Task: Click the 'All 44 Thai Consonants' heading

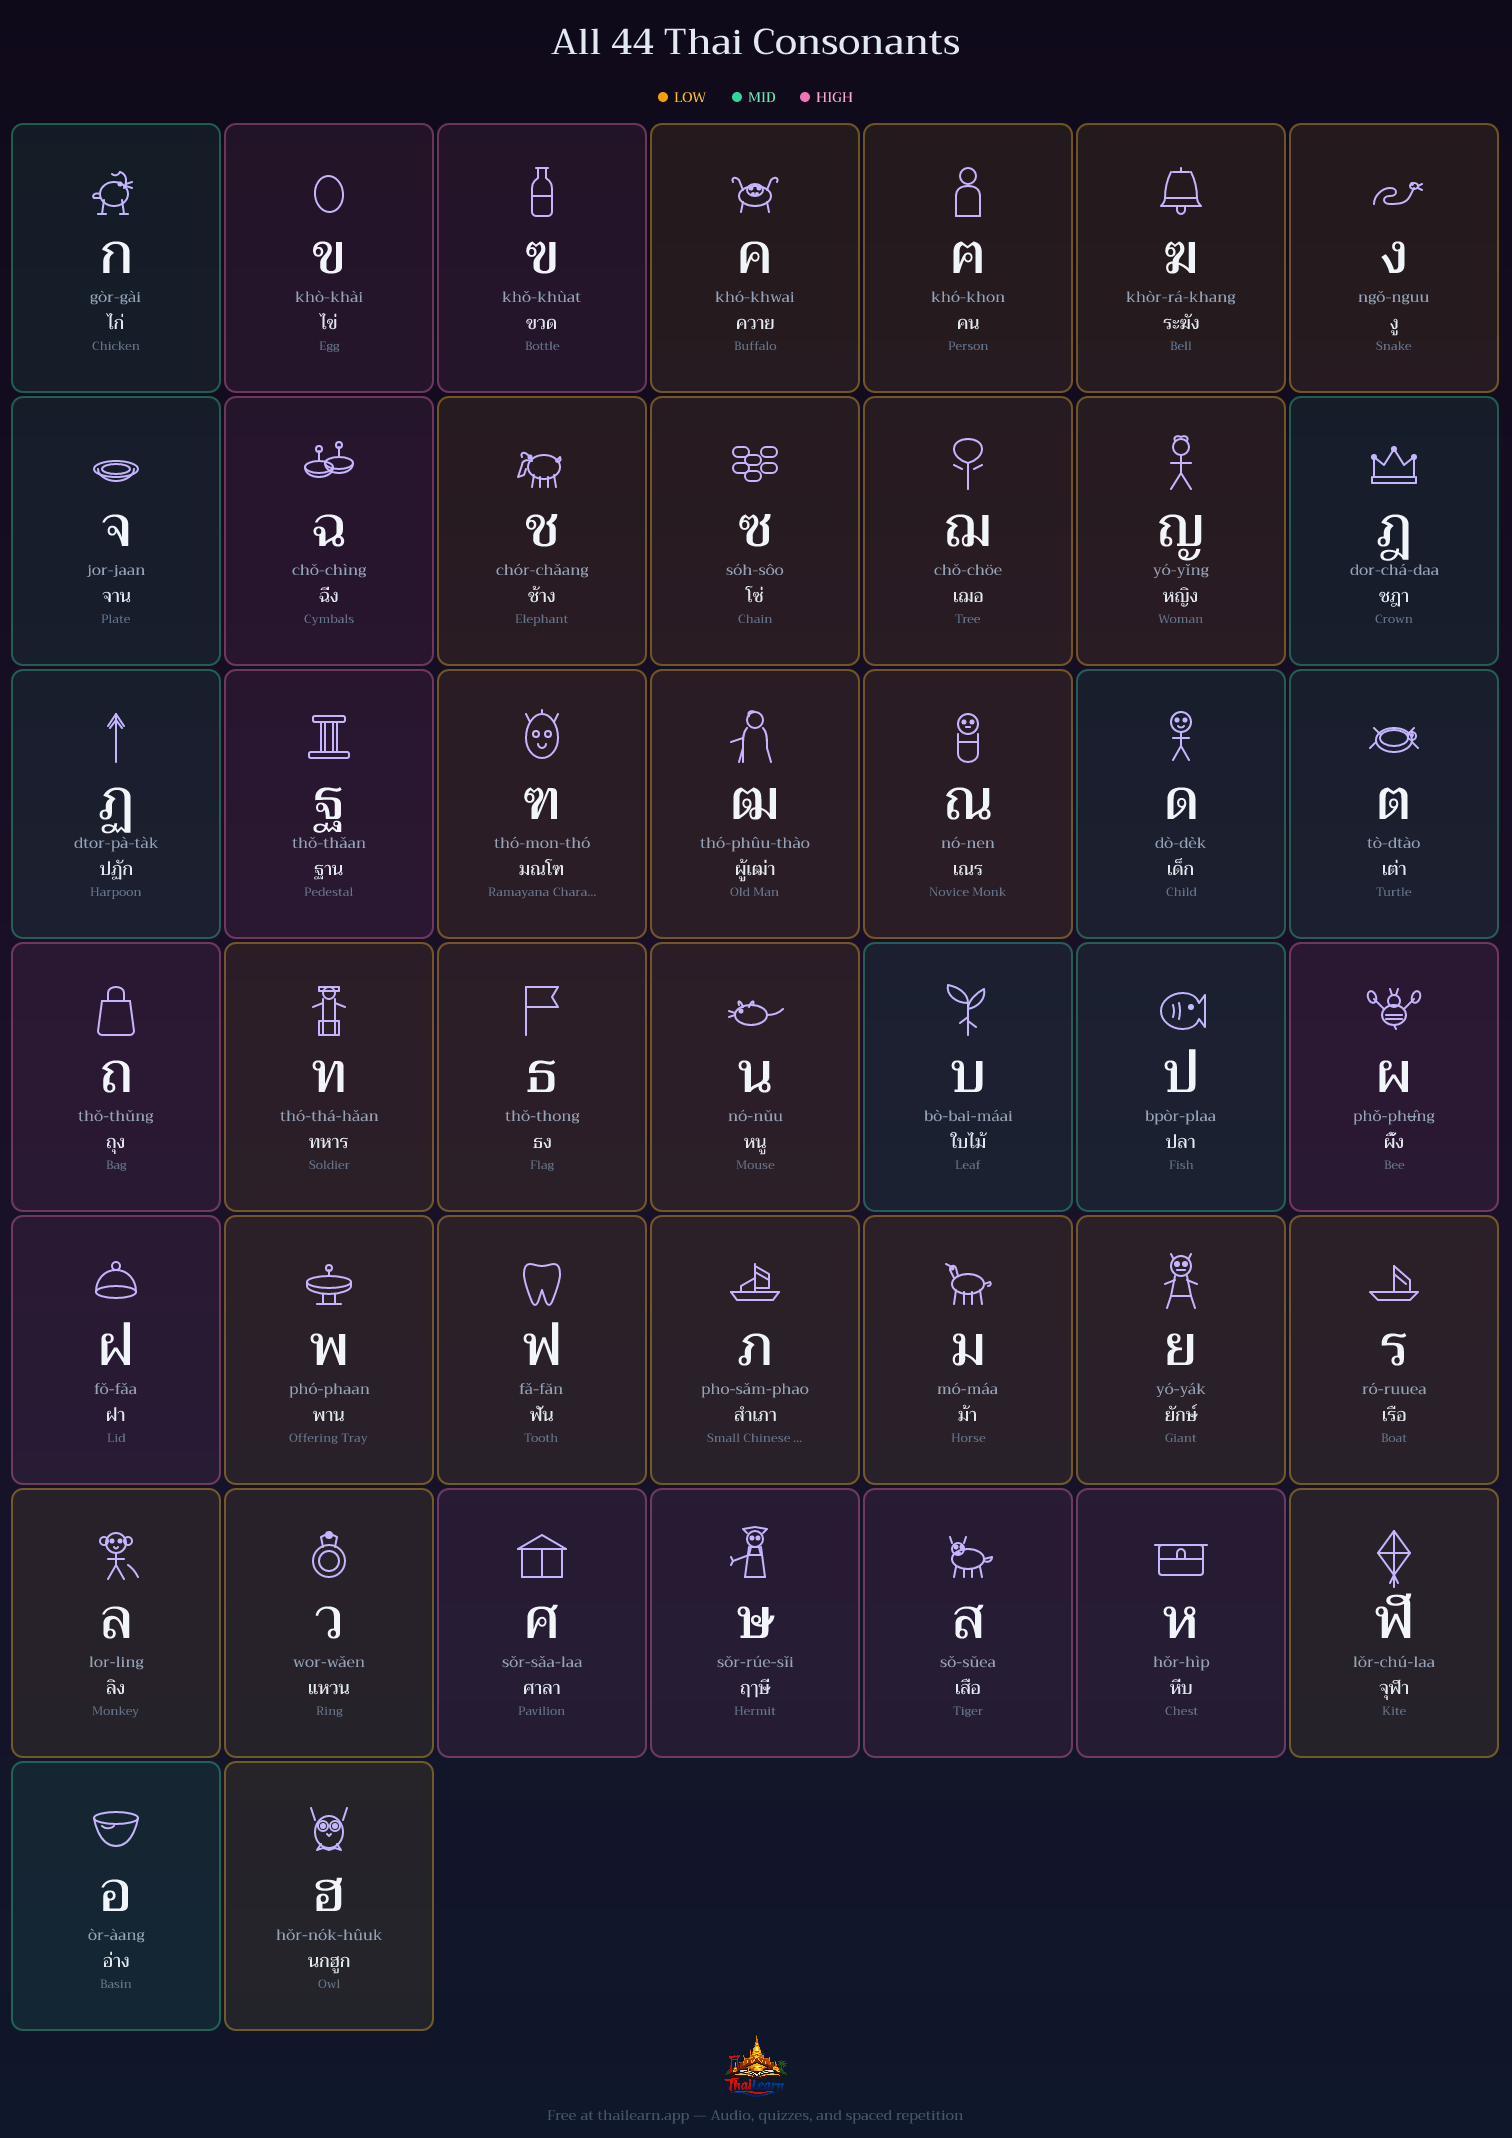Action: click(756, 42)
